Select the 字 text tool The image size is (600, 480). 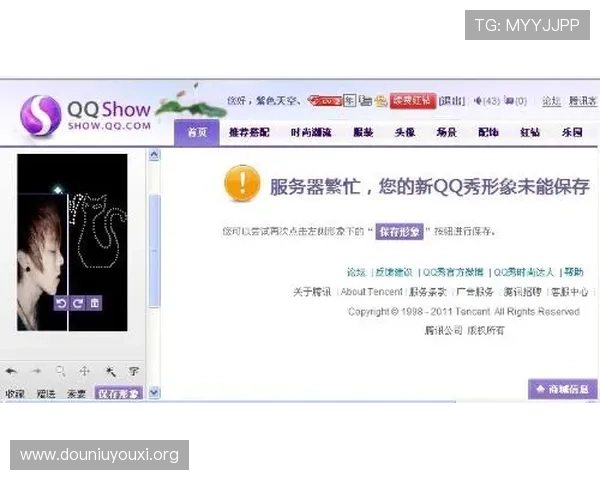click(x=134, y=371)
